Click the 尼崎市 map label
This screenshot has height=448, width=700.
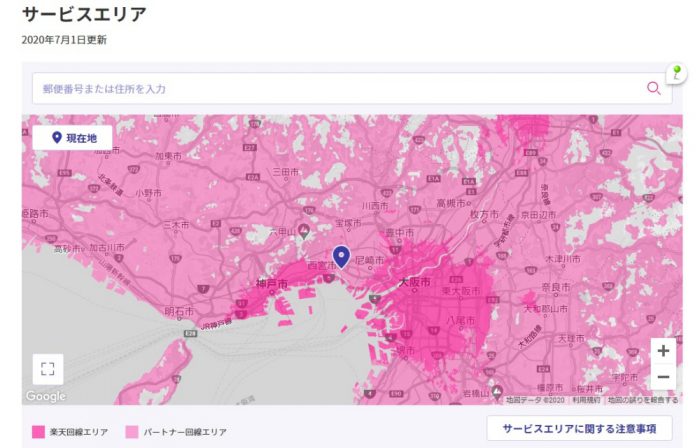370,260
